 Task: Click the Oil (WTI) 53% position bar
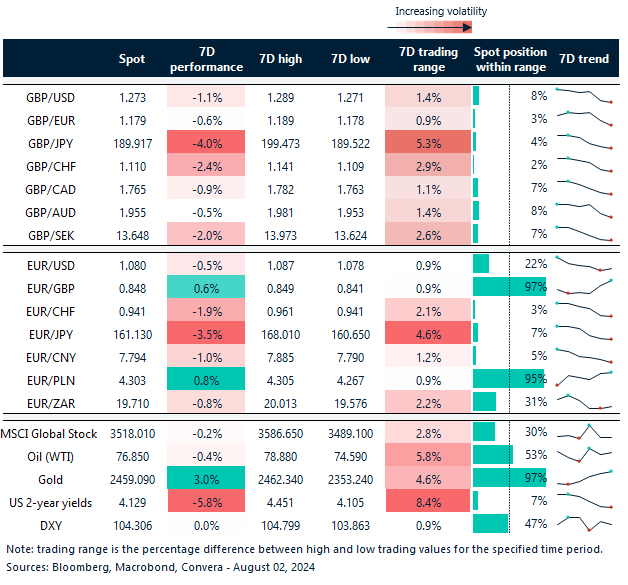pos(492,455)
